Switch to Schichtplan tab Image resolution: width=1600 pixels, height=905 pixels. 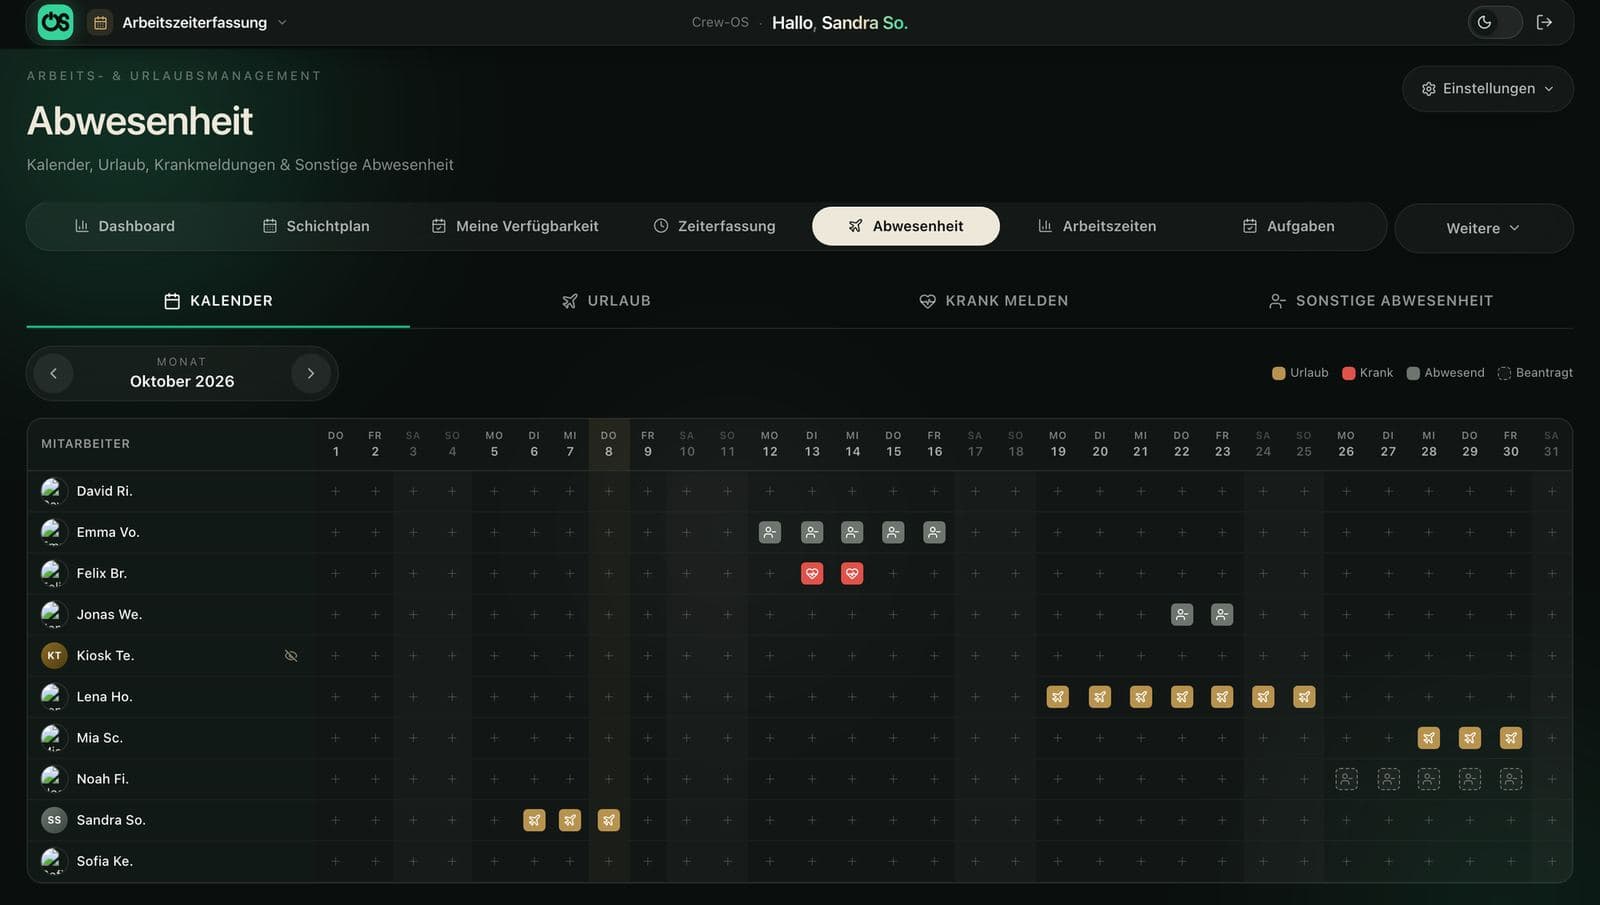[x=316, y=226]
